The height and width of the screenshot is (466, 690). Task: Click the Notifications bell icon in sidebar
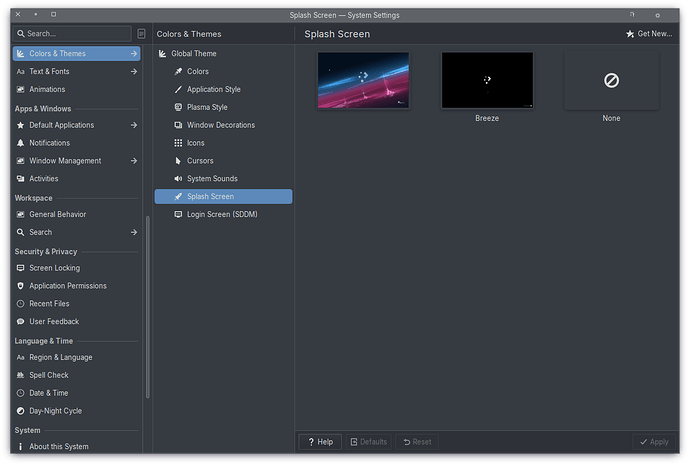tap(20, 143)
